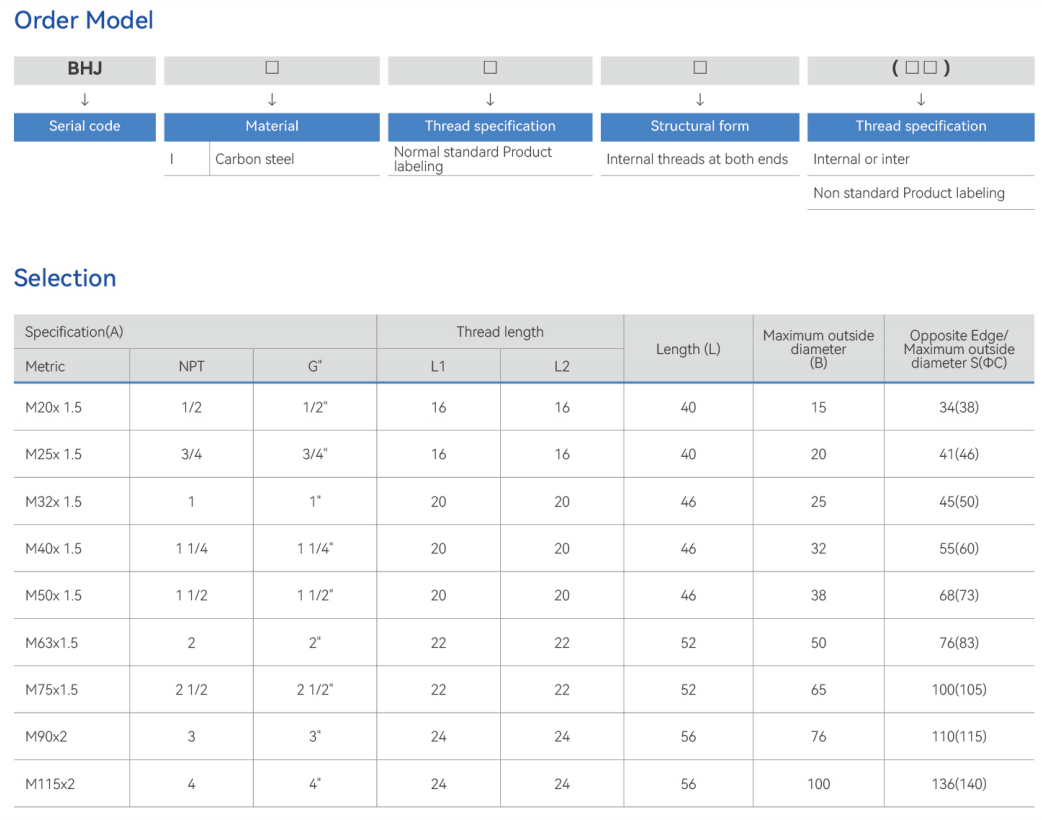Click the '68(73)' opposite edge value

coord(959,595)
